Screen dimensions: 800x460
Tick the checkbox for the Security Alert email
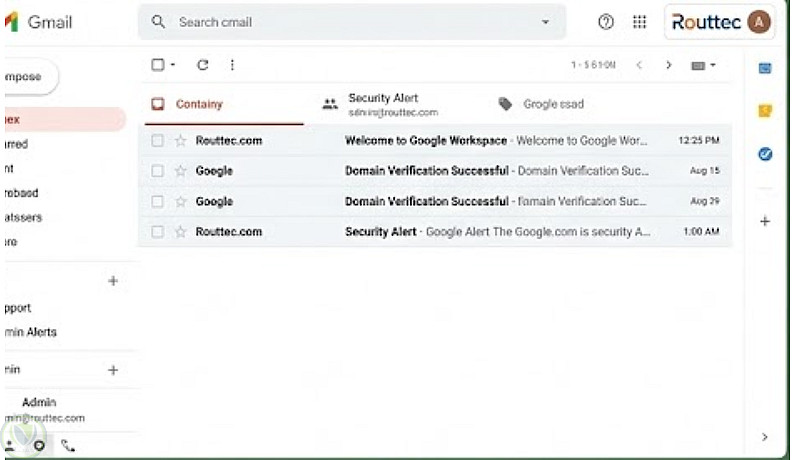tap(158, 232)
